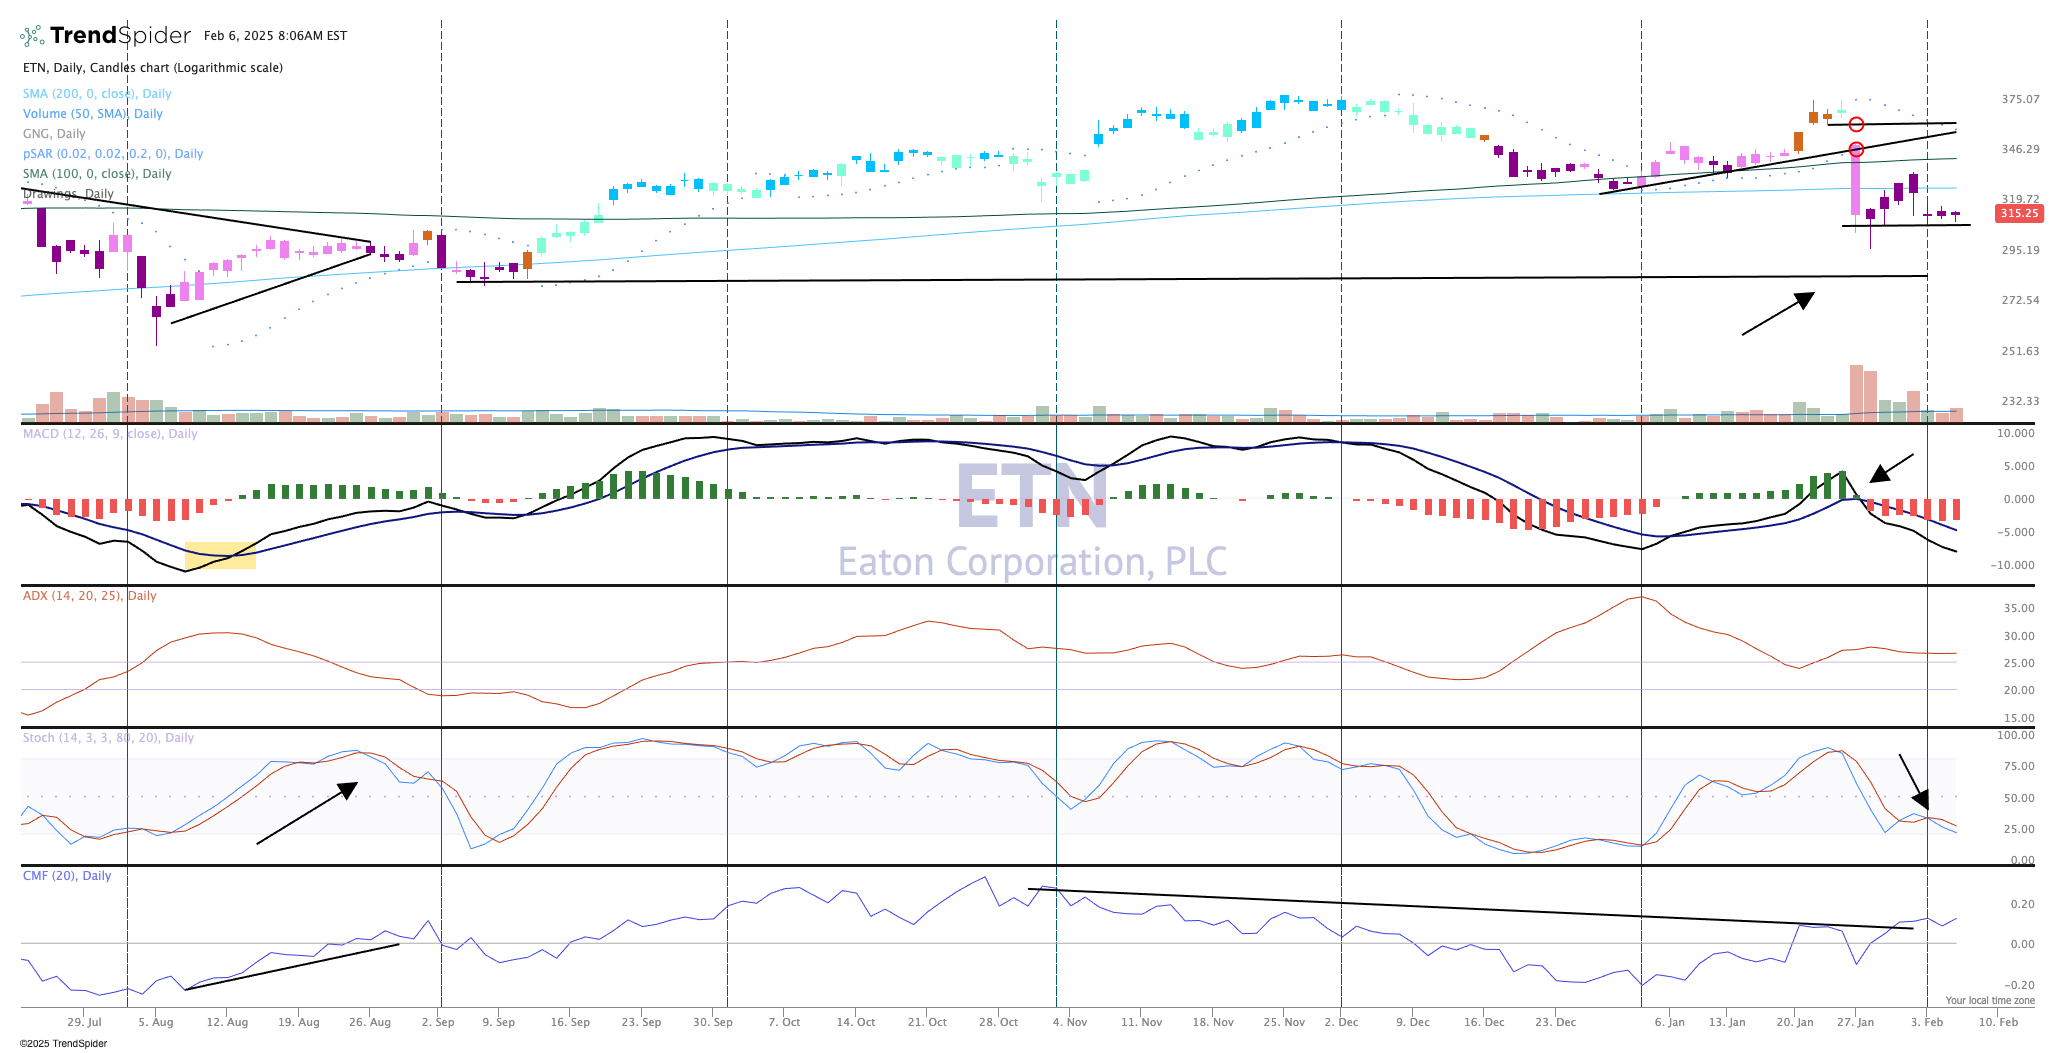Click the SMA (200, 0, close) indicator label
The height and width of the screenshot is (1053, 2065).
(97, 94)
